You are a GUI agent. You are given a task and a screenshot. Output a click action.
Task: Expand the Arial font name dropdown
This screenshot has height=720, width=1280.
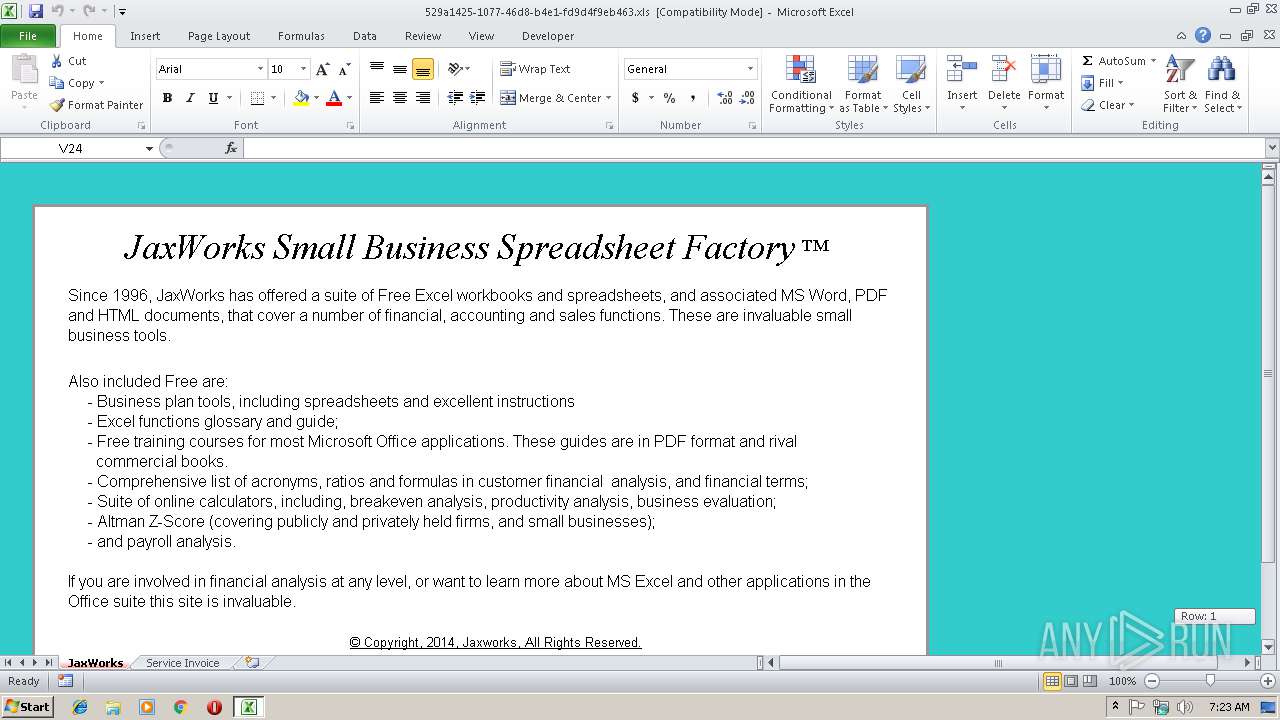click(260, 69)
